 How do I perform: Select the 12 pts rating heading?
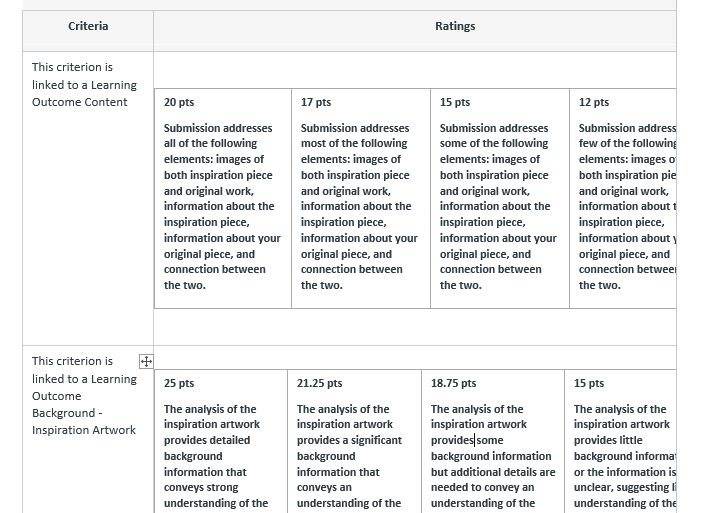point(594,102)
